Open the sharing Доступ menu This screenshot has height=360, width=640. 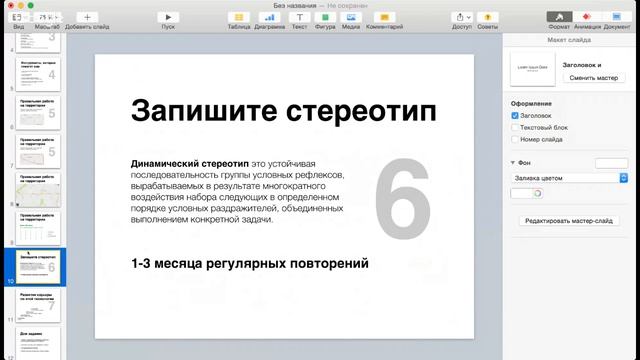(462, 17)
